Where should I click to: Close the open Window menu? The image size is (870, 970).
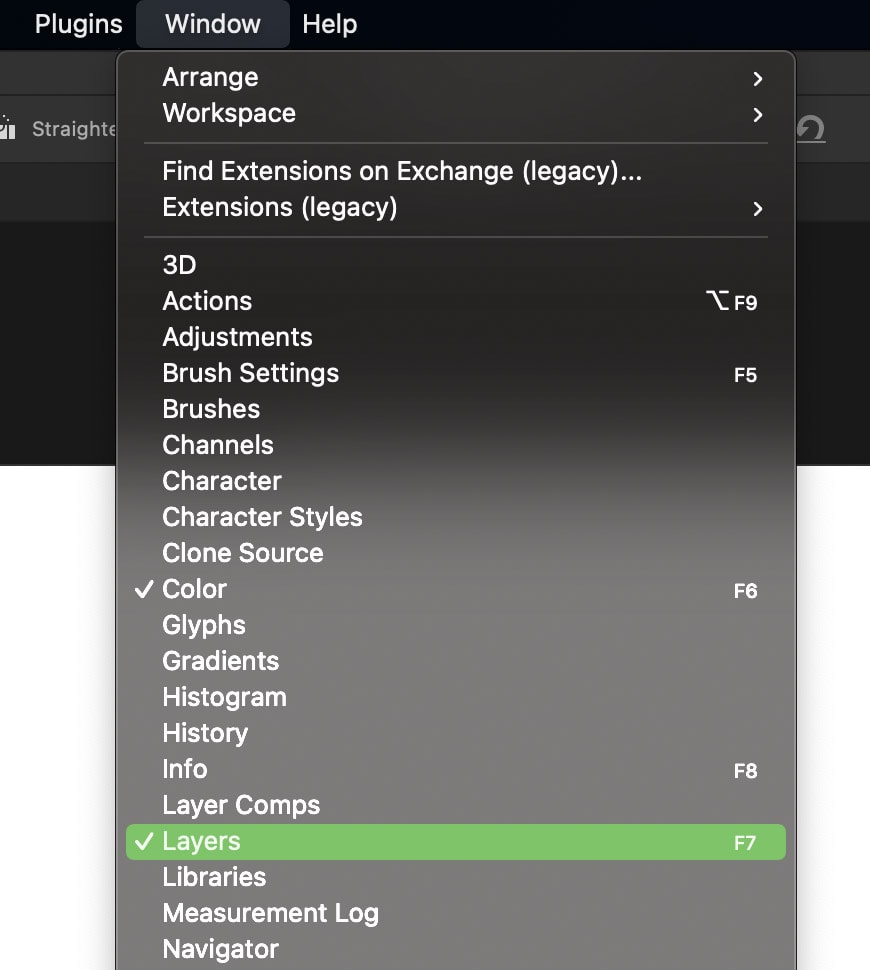[213, 24]
